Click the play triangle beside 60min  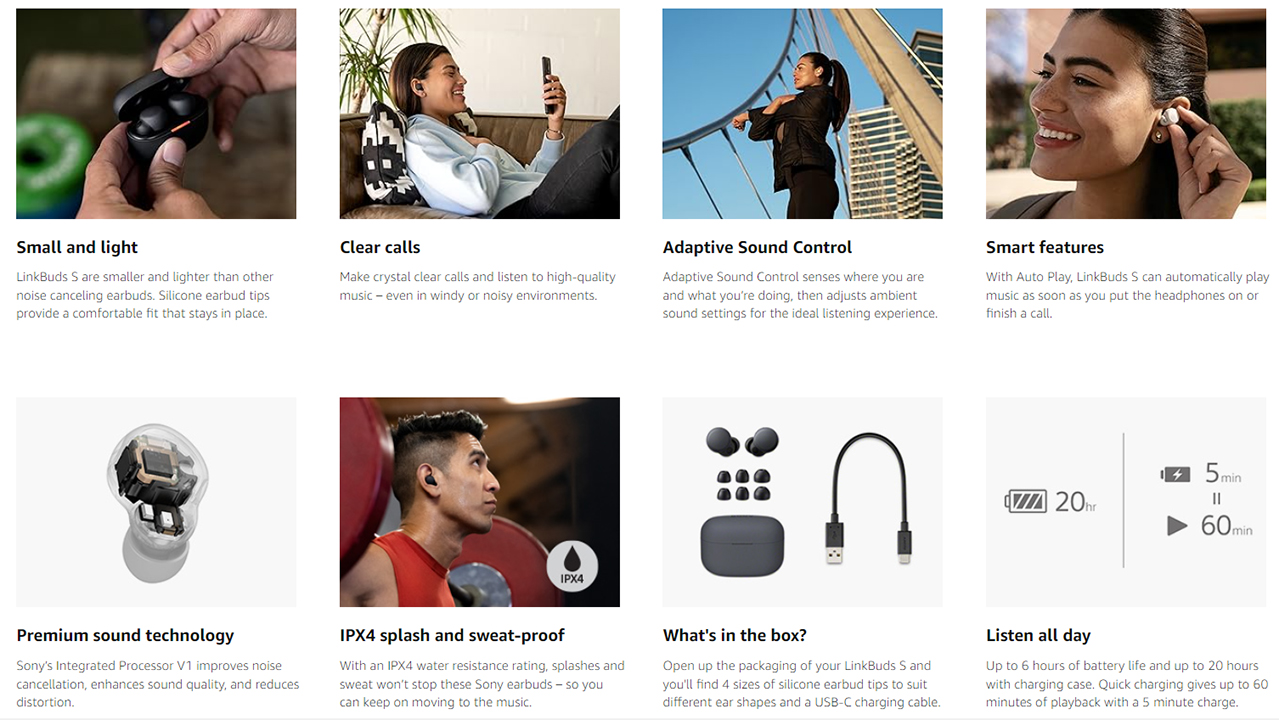(x=1177, y=525)
